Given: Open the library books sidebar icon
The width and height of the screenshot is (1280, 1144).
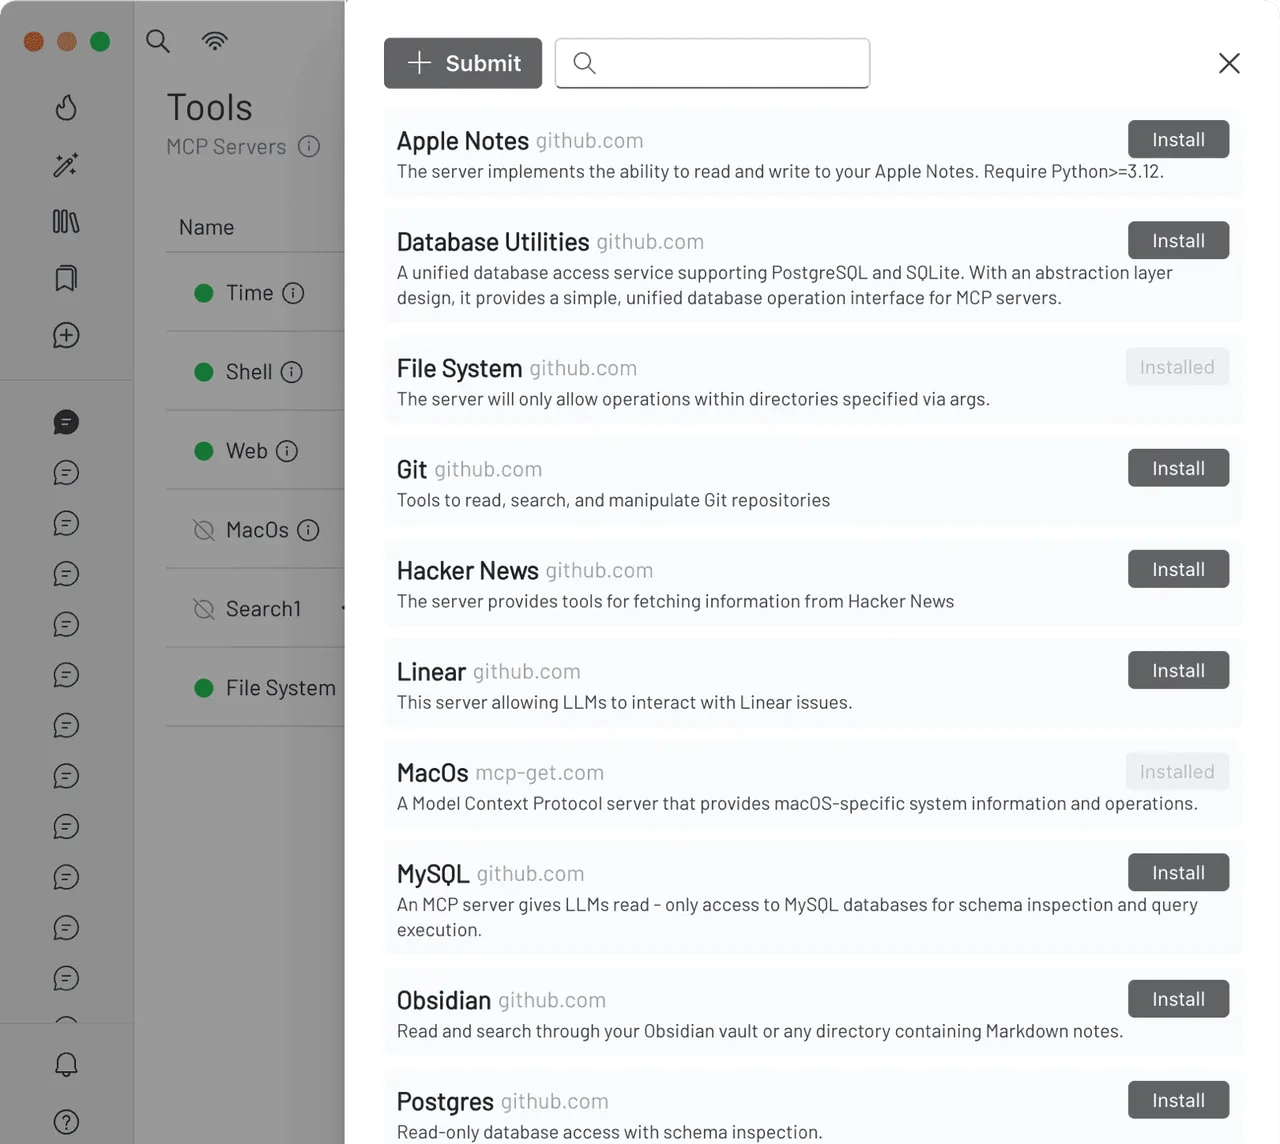Looking at the screenshot, I should 66,221.
